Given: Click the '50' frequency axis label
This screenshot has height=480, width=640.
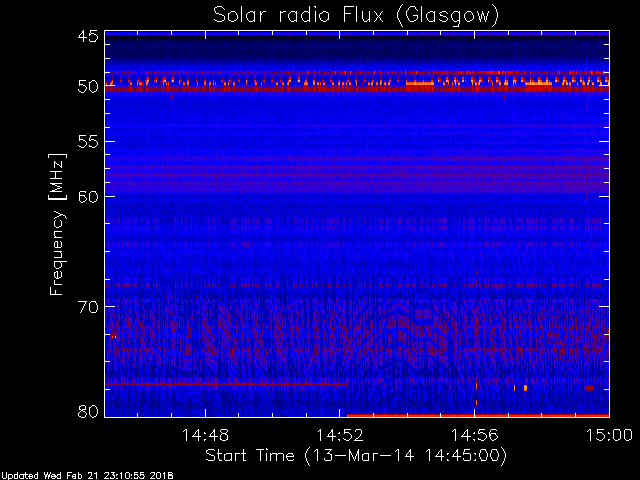Looking at the screenshot, I should tap(88, 87).
